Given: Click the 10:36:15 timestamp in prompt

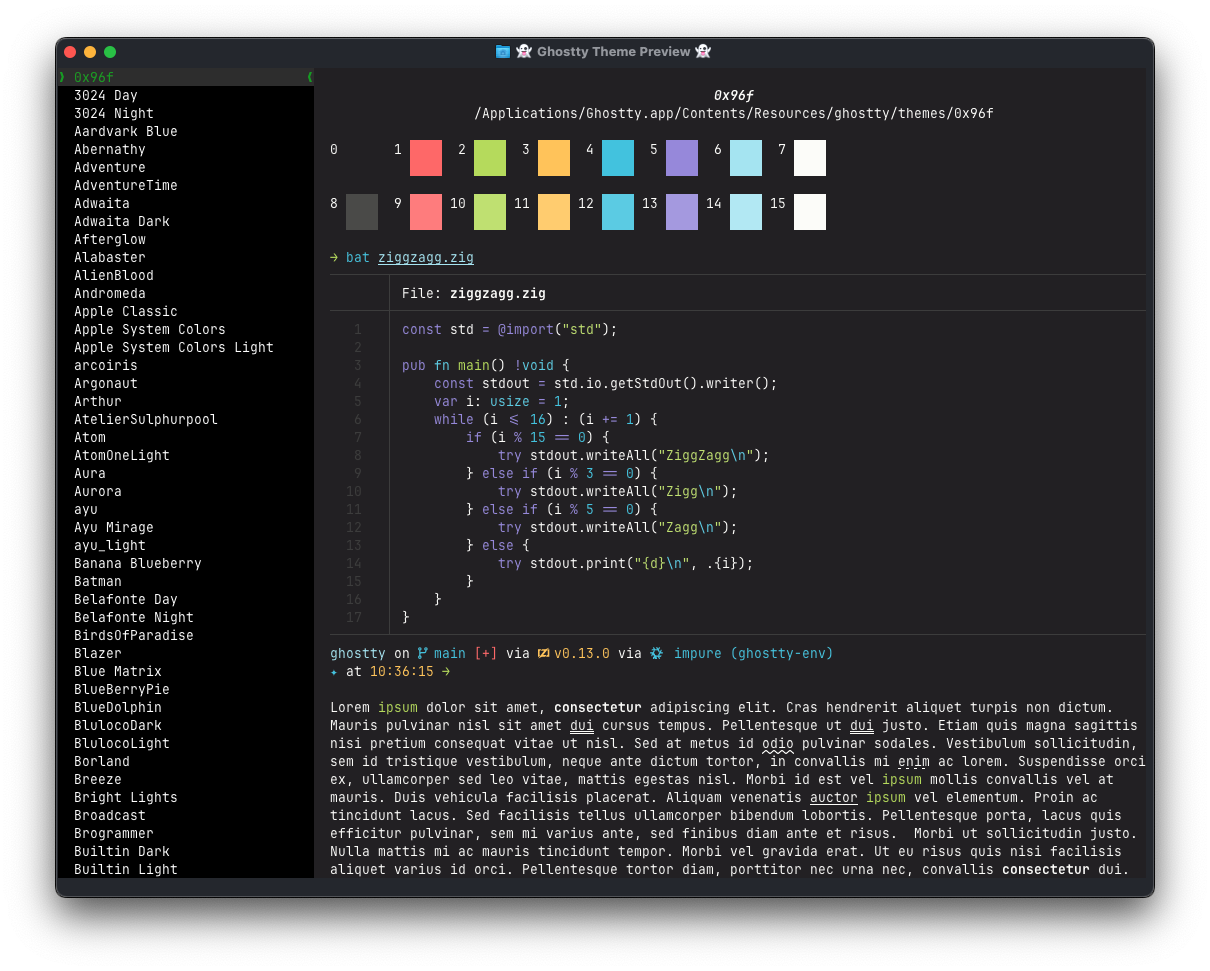Looking at the screenshot, I should click(x=402, y=672).
